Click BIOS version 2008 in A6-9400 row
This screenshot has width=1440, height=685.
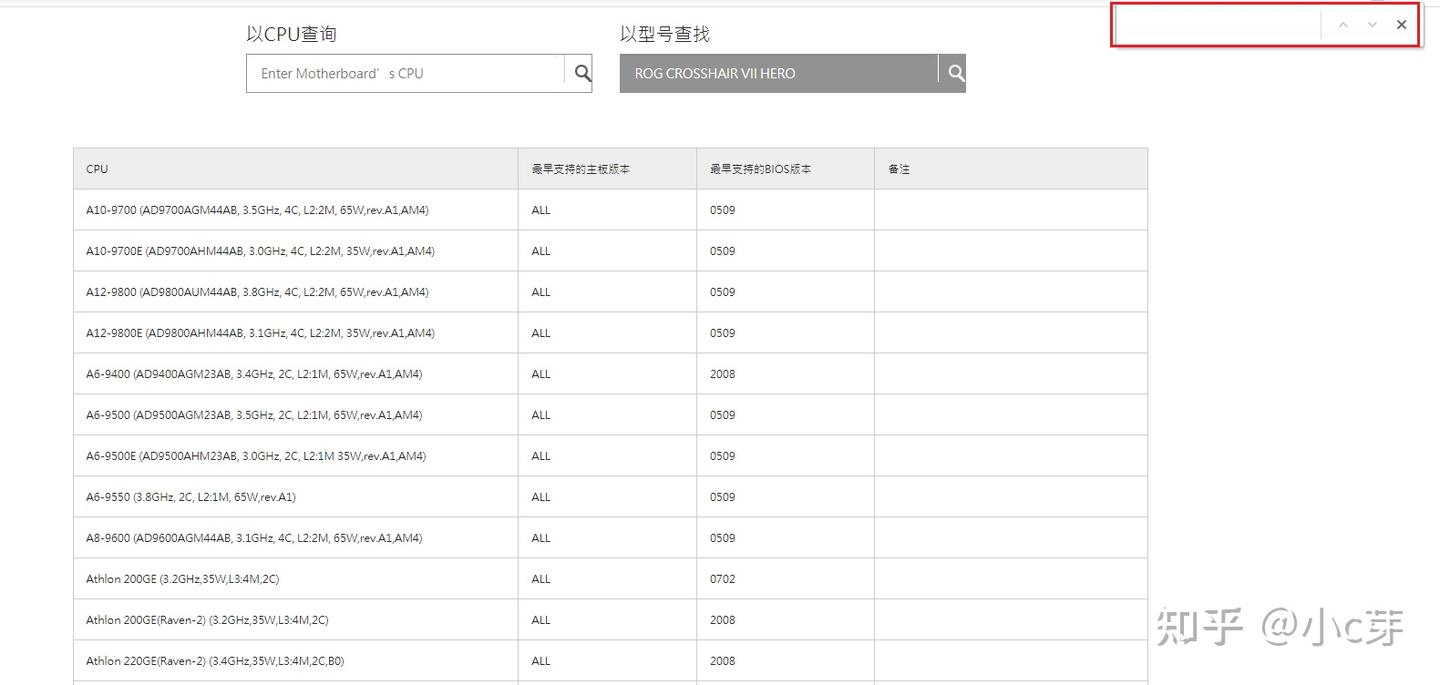point(722,374)
